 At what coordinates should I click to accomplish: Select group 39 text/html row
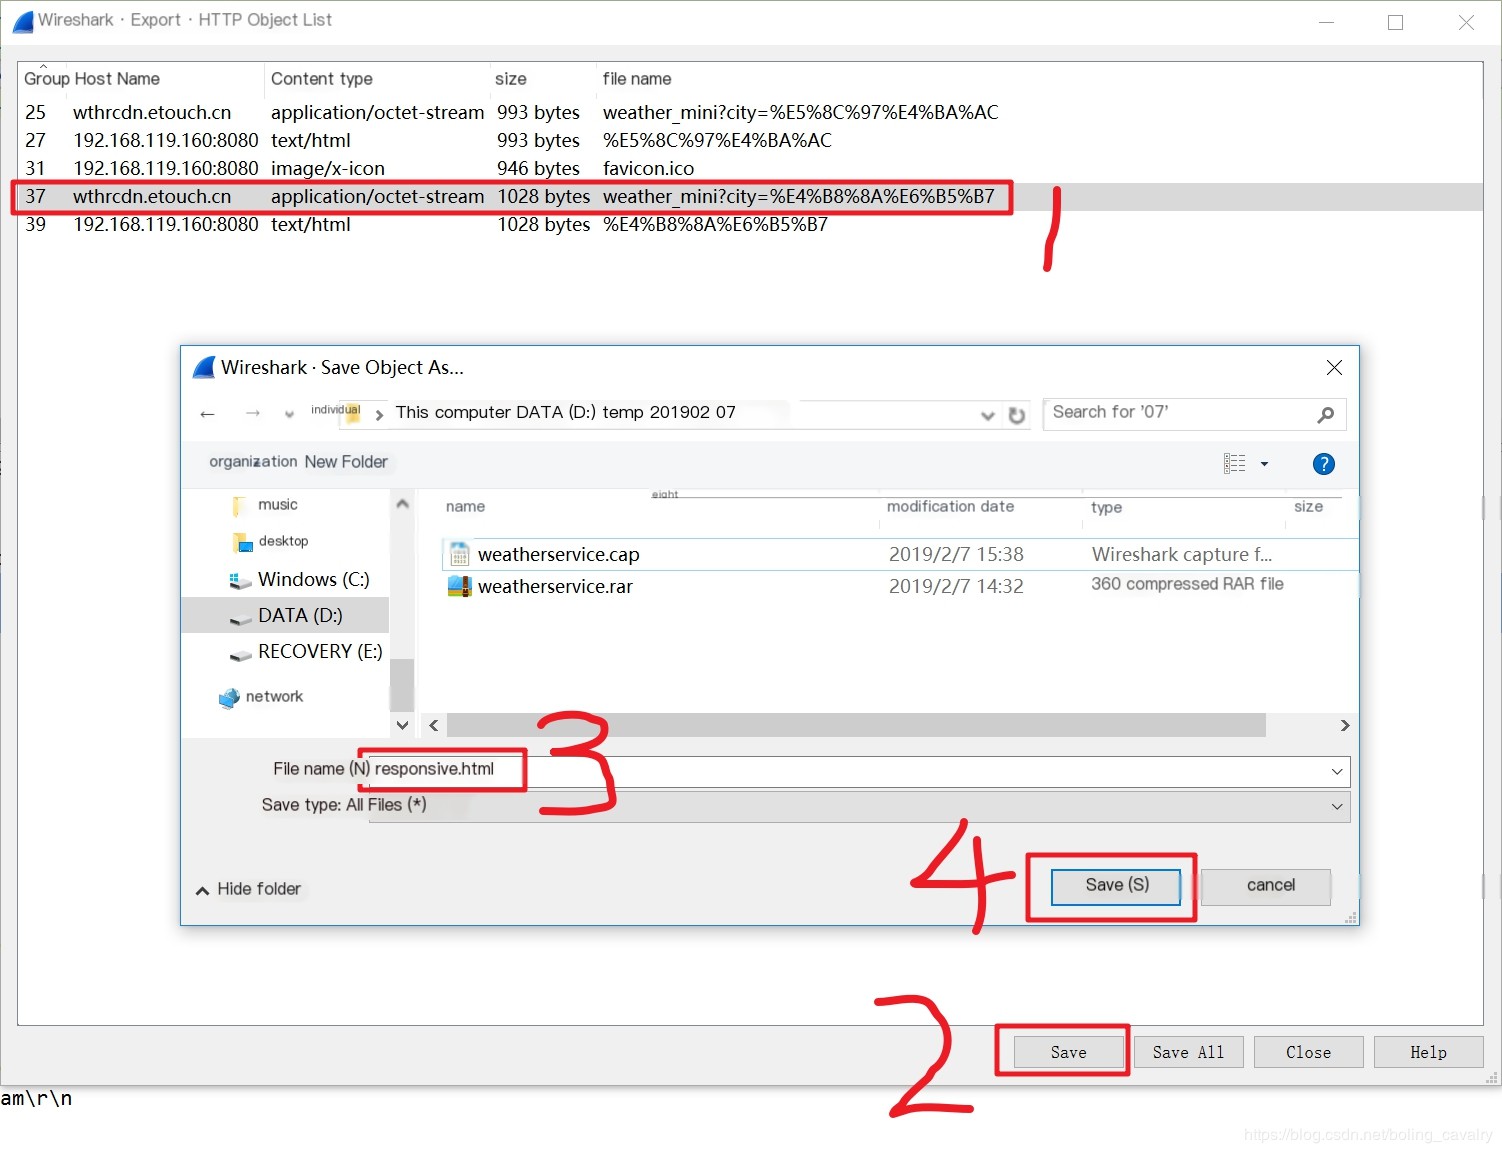coord(750,224)
